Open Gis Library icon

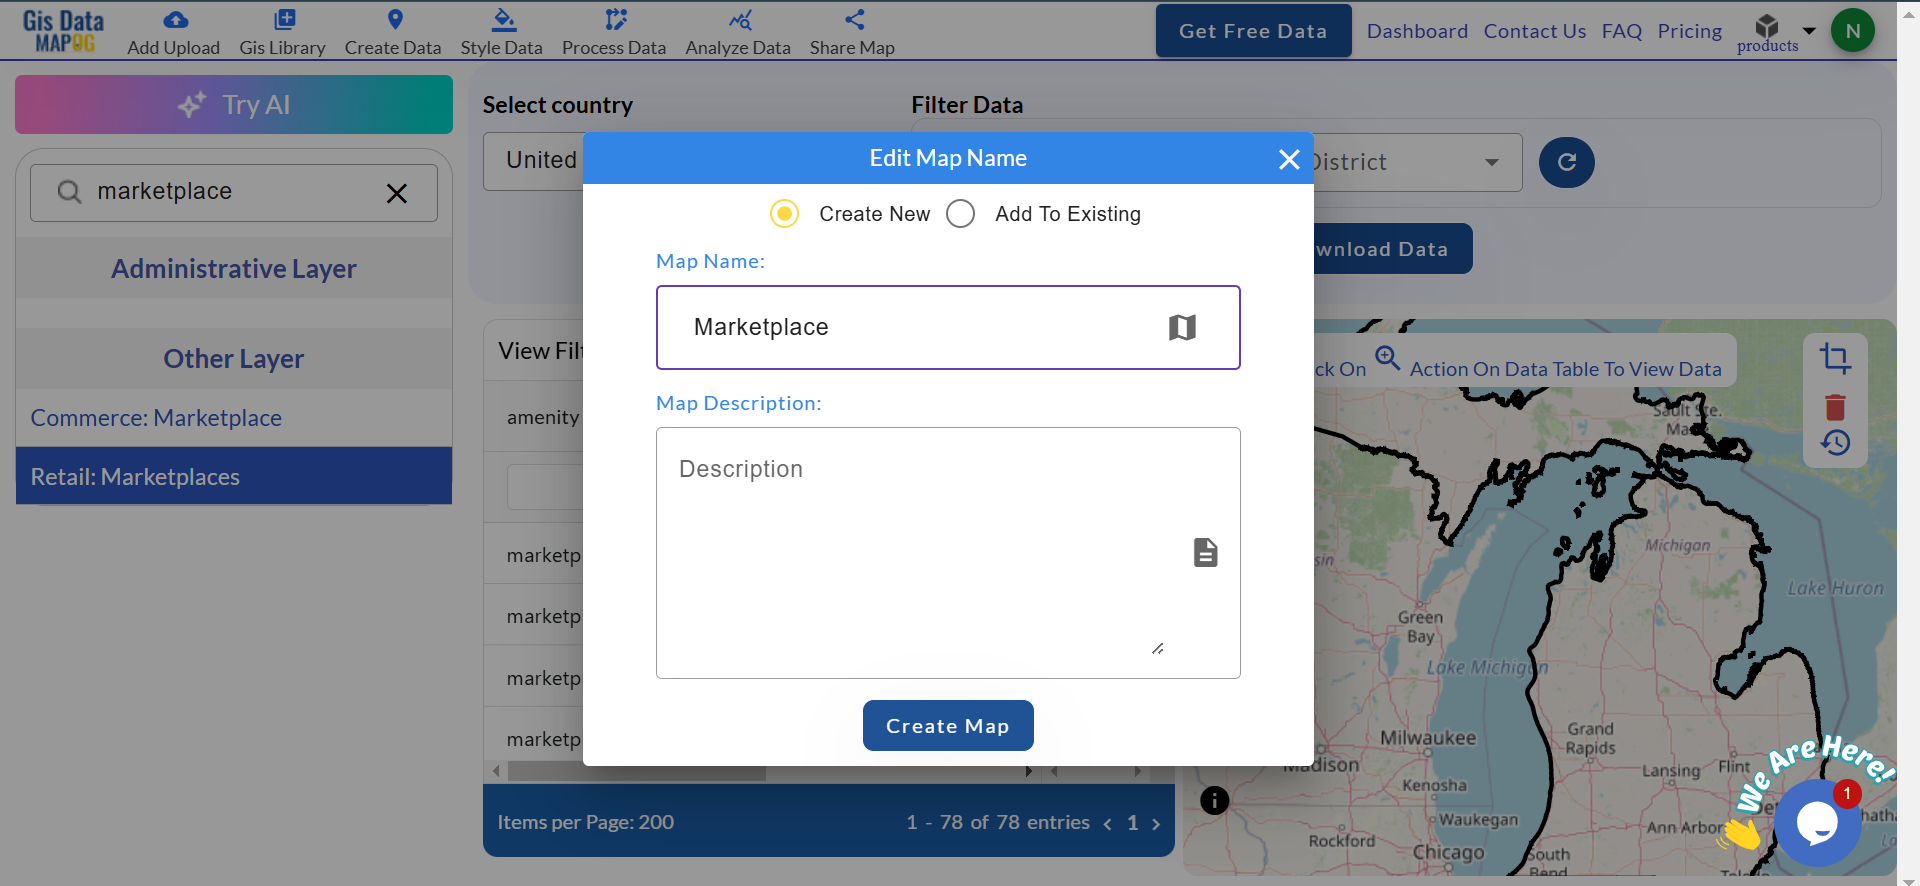pos(284,19)
